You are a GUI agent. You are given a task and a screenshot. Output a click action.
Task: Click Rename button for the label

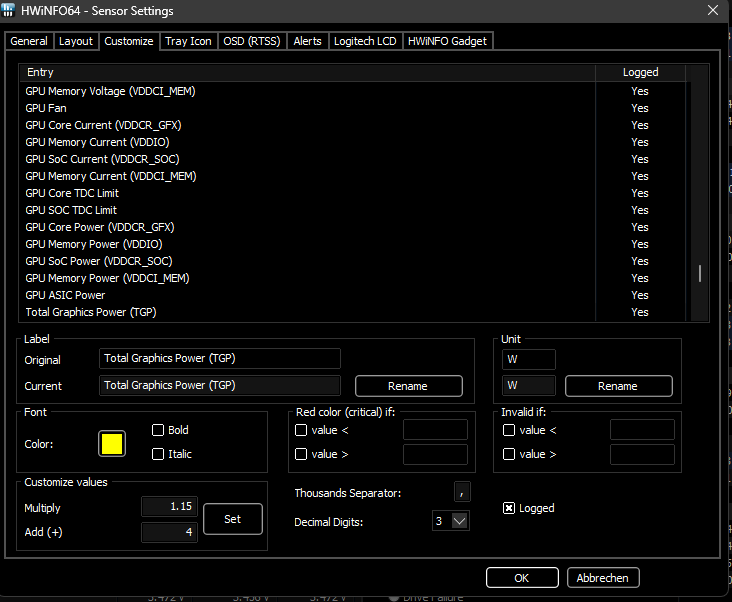click(408, 386)
